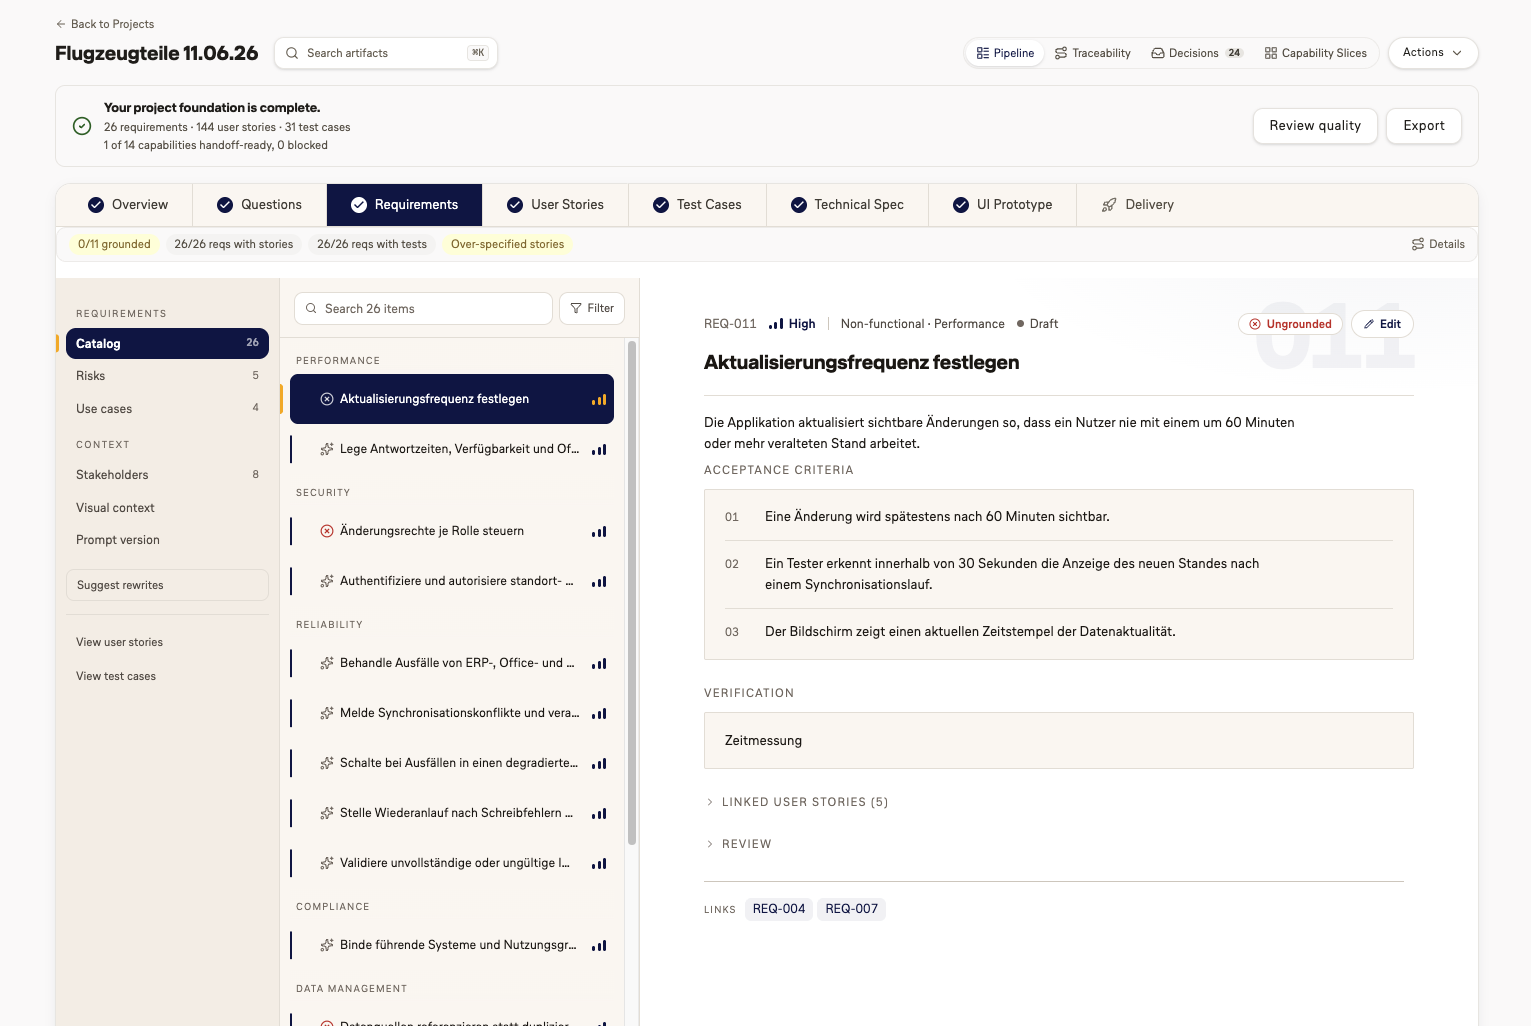Click the Zeitmessung verification box

click(1058, 740)
